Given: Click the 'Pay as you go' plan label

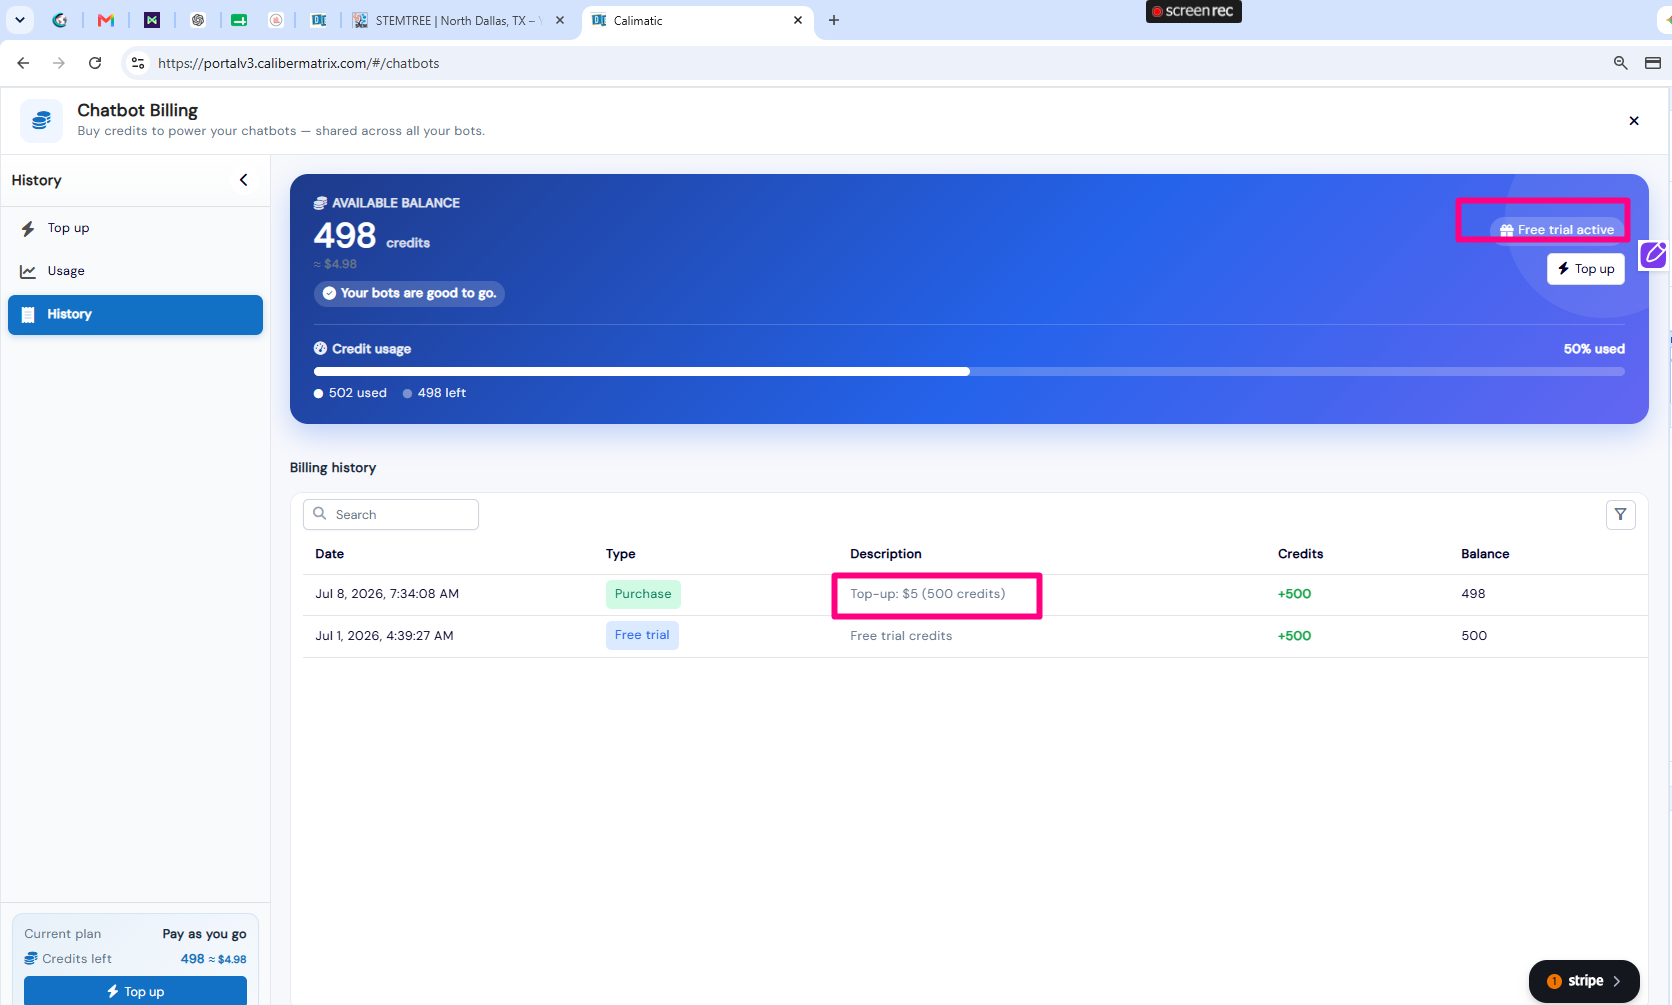Looking at the screenshot, I should 204,934.
